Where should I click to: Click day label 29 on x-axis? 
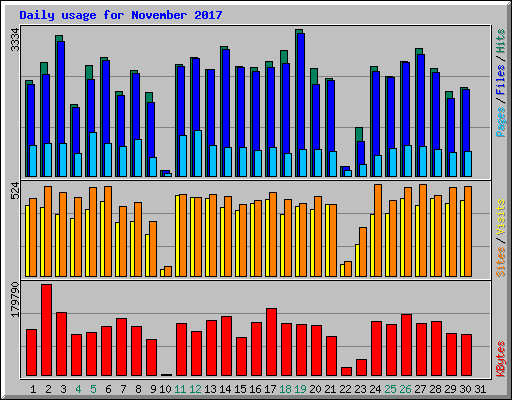pyautogui.click(x=450, y=389)
